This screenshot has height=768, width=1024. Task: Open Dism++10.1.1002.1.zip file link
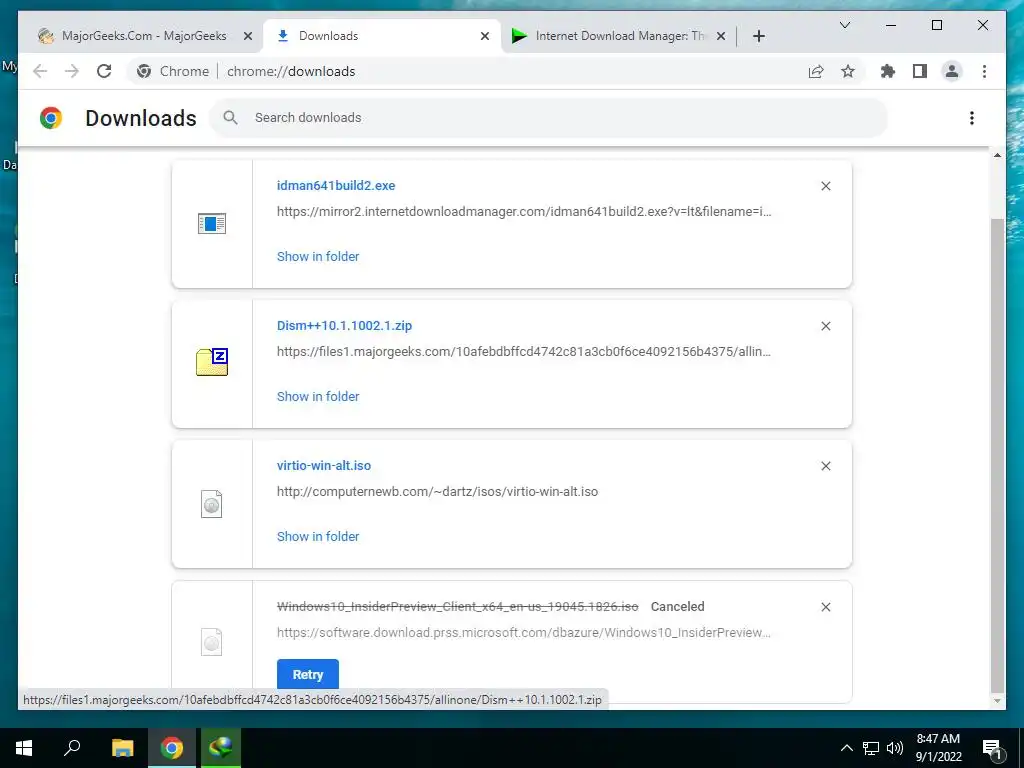click(344, 325)
